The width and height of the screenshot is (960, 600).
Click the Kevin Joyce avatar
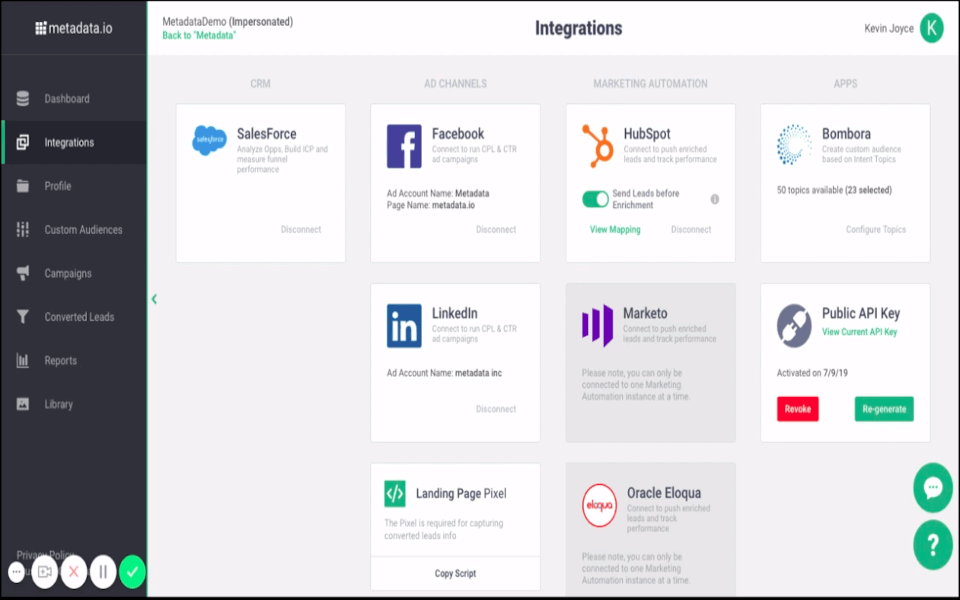click(x=931, y=28)
